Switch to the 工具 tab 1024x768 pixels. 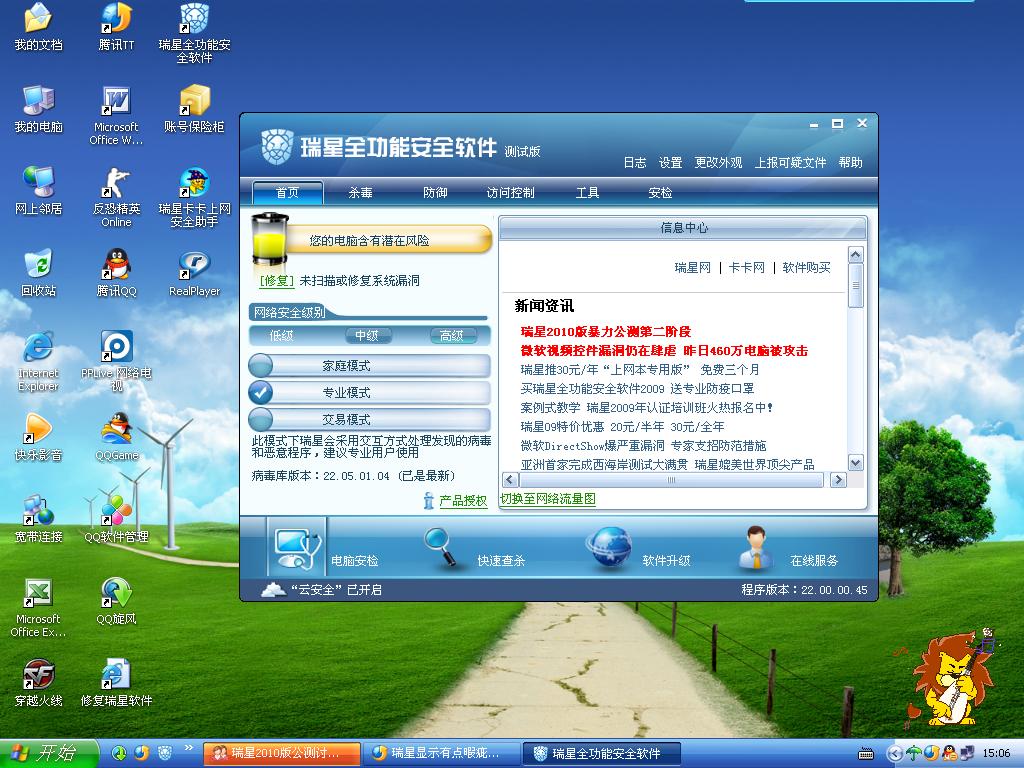point(587,193)
